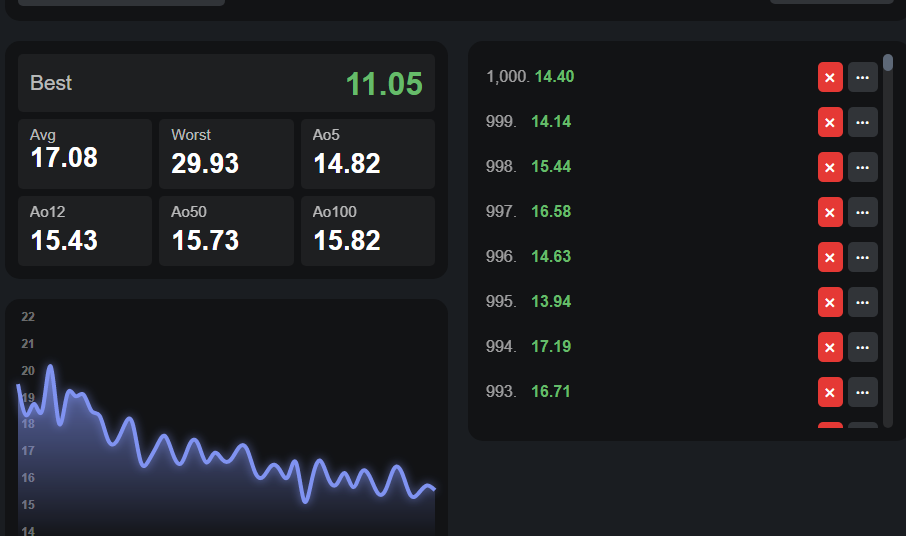
Task: Click the time 13.94 in solve 995
Action: [x=551, y=302]
